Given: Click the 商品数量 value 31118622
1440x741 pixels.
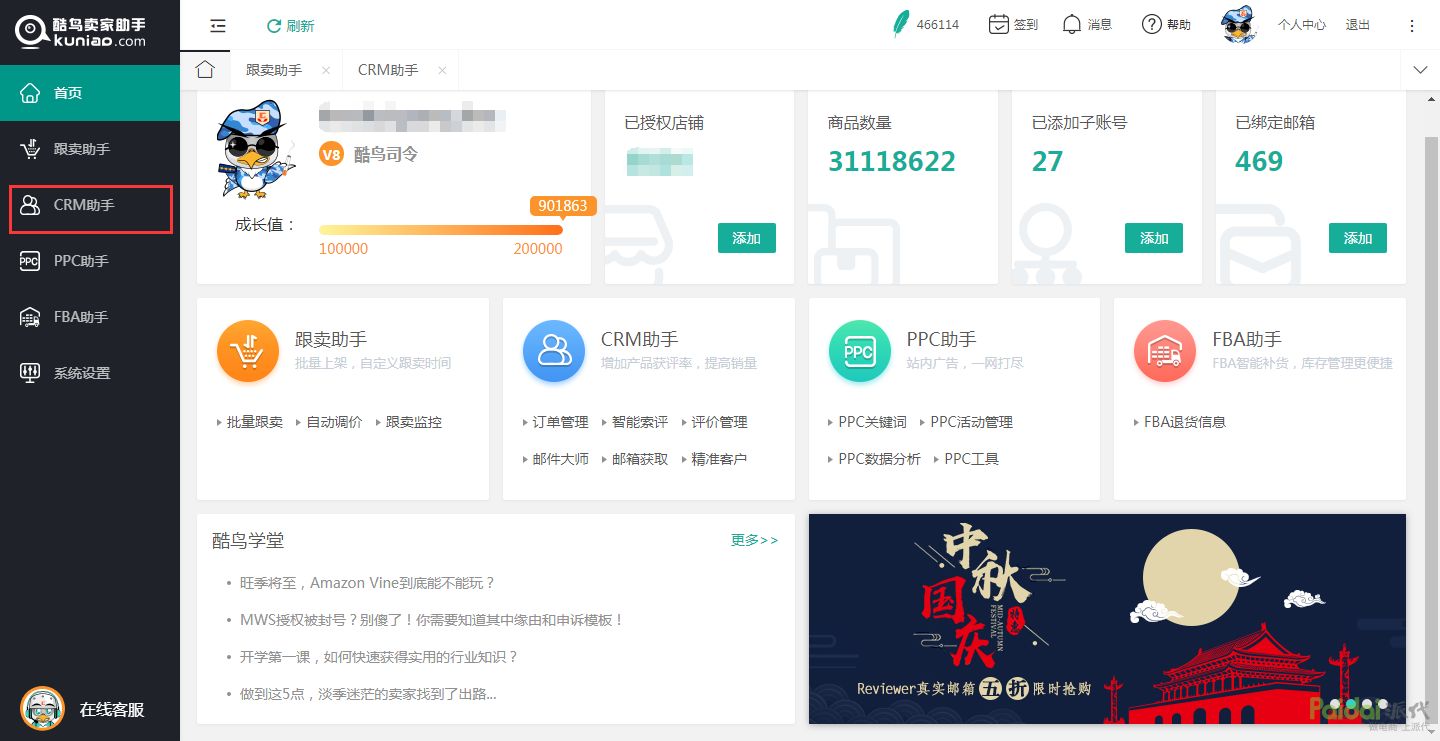Looking at the screenshot, I should coord(892,161).
